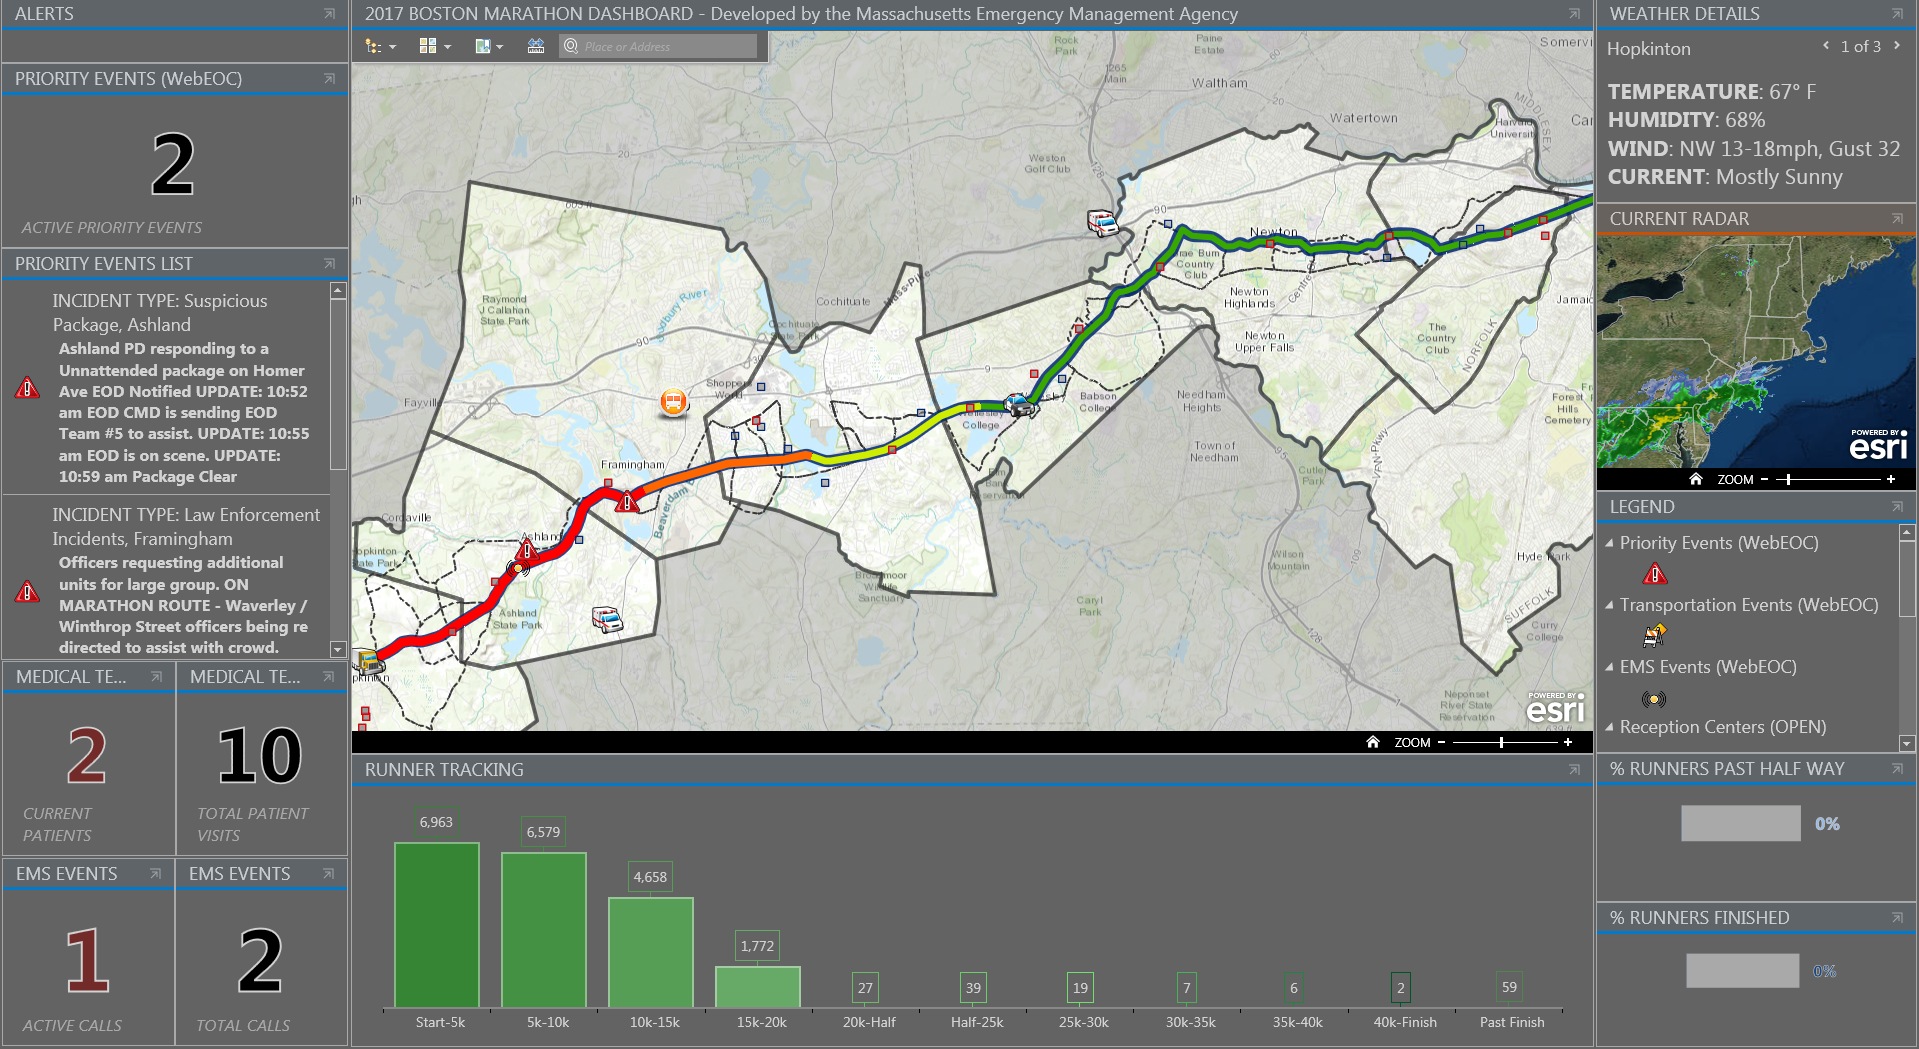Pop out the EMS Total Calls panel
The height and width of the screenshot is (1049, 1919).
click(329, 873)
